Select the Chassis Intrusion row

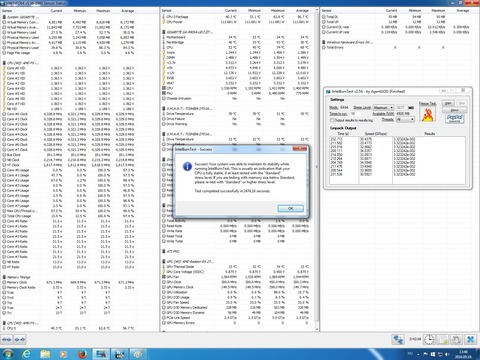236,99
